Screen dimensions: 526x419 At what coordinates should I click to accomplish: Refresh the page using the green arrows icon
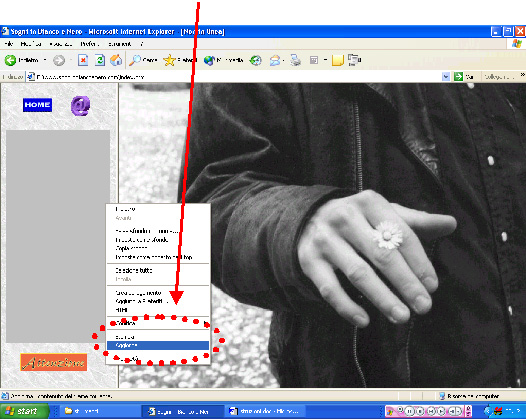click(99, 60)
